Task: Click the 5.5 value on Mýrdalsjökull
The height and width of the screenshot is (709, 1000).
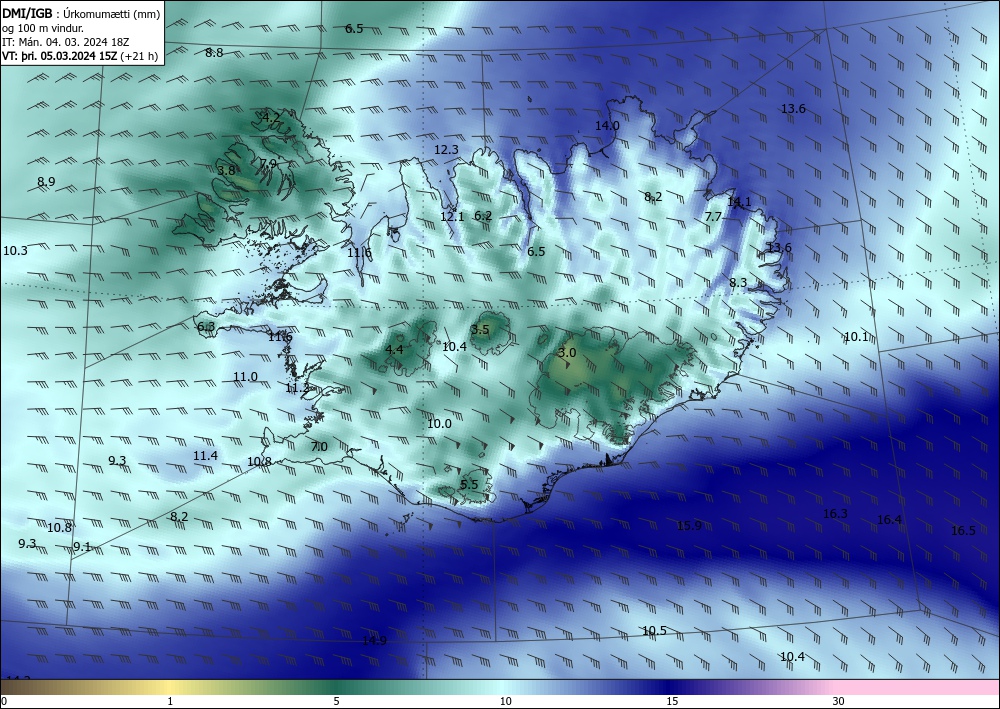Action: coord(469,485)
